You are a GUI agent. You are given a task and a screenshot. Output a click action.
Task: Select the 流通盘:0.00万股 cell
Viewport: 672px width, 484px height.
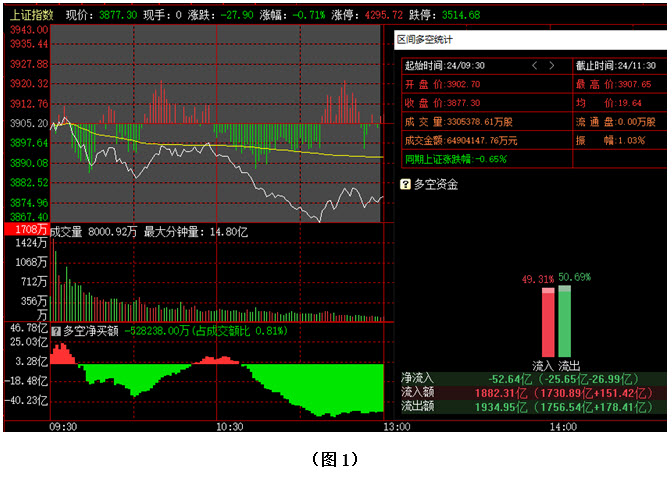[619, 122]
